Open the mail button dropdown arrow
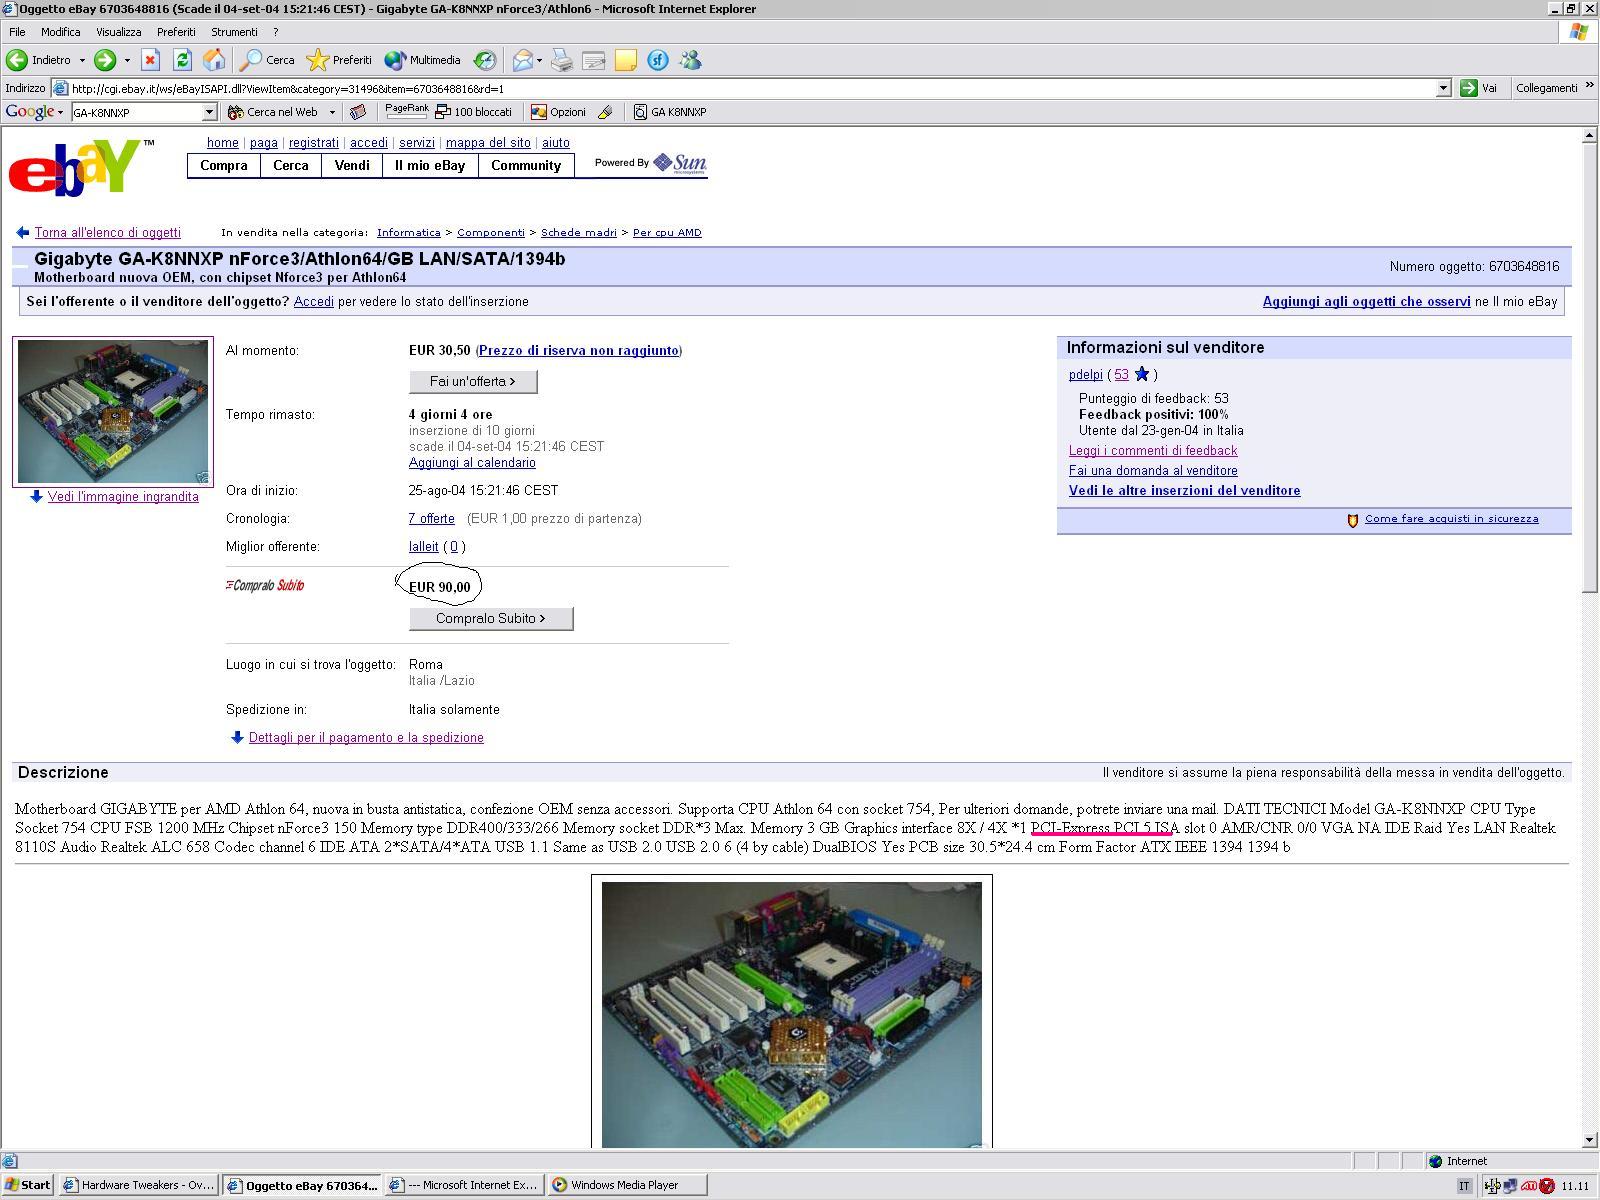This screenshot has height=1200, width=1600. click(540, 60)
